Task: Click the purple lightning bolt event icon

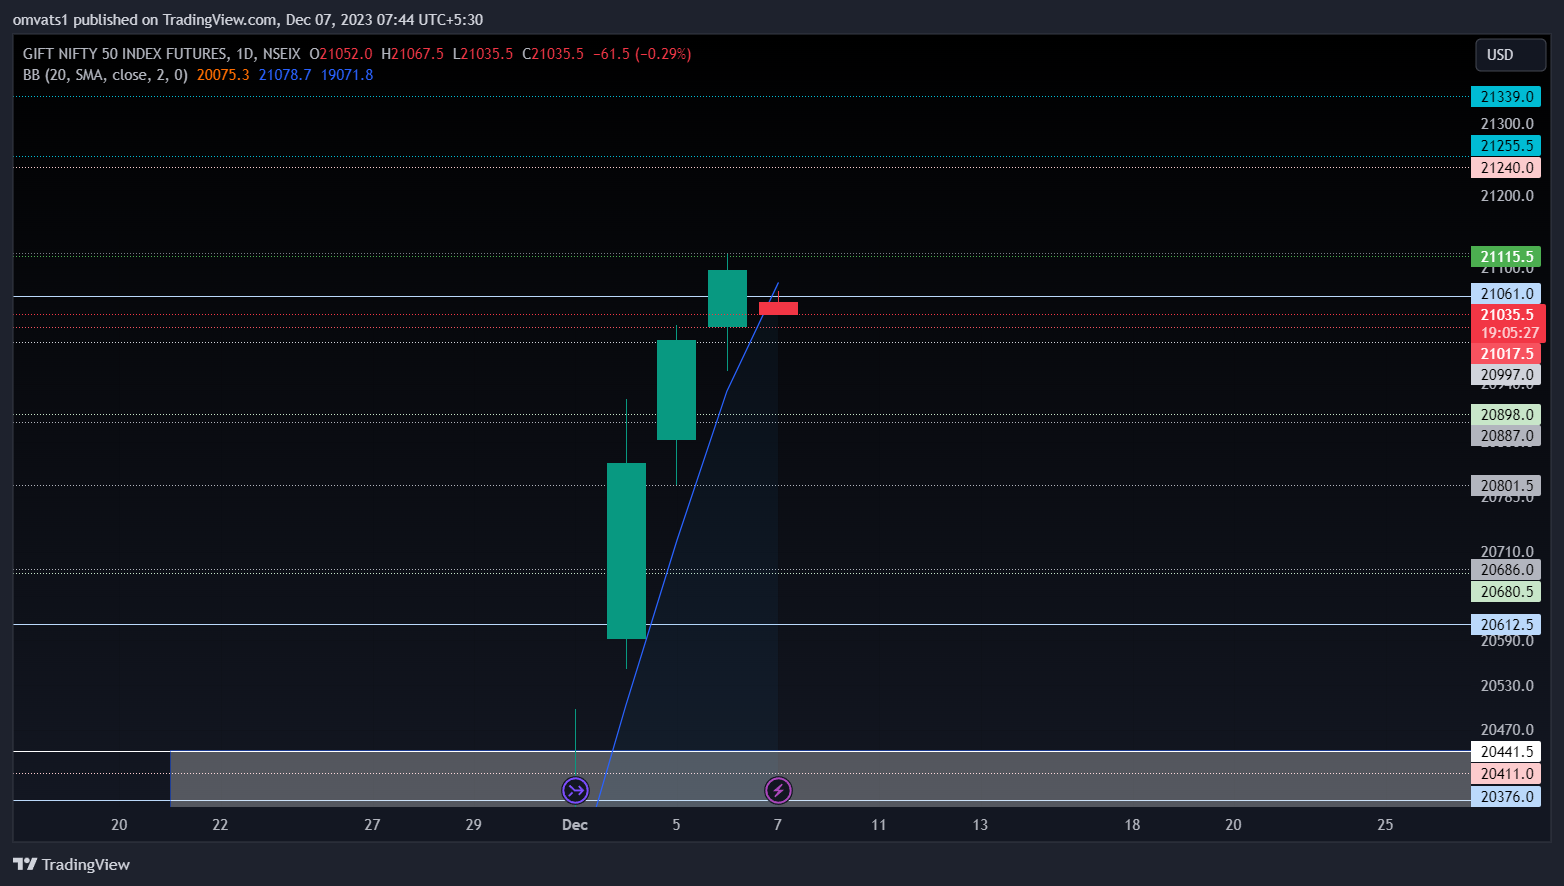Action: point(778,791)
